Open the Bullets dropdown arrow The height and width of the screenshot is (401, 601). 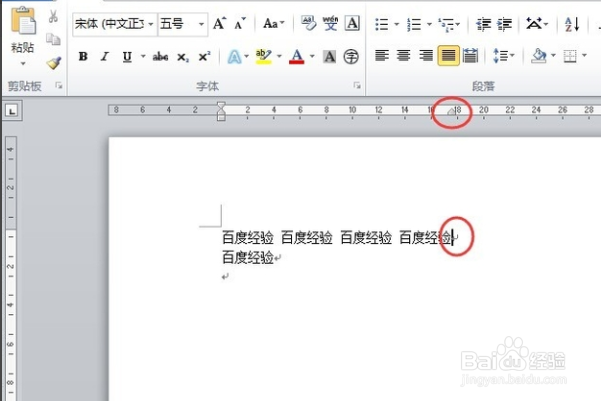pos(397,24)
